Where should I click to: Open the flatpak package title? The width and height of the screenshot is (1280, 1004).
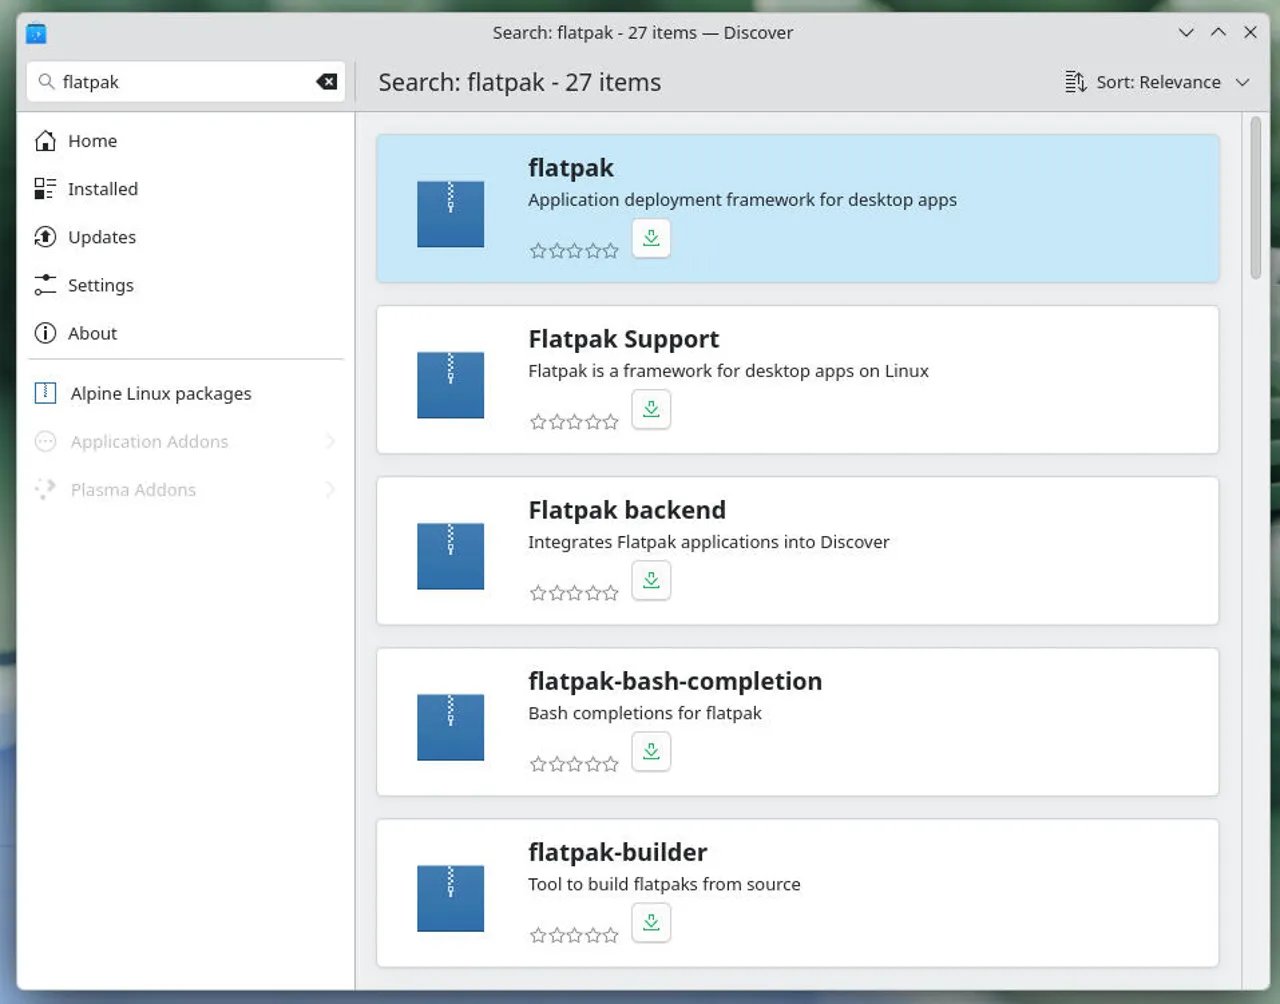(x=571, y=168)
